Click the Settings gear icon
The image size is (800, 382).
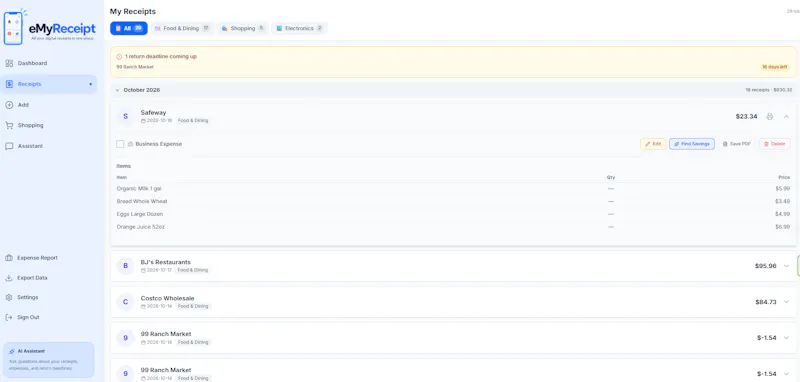point(9,297)
